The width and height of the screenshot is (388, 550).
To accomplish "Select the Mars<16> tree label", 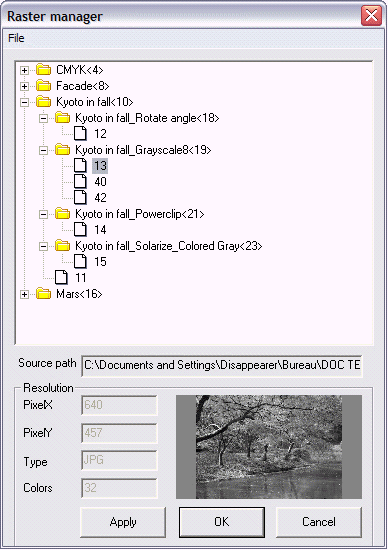I will coord(79,294).
